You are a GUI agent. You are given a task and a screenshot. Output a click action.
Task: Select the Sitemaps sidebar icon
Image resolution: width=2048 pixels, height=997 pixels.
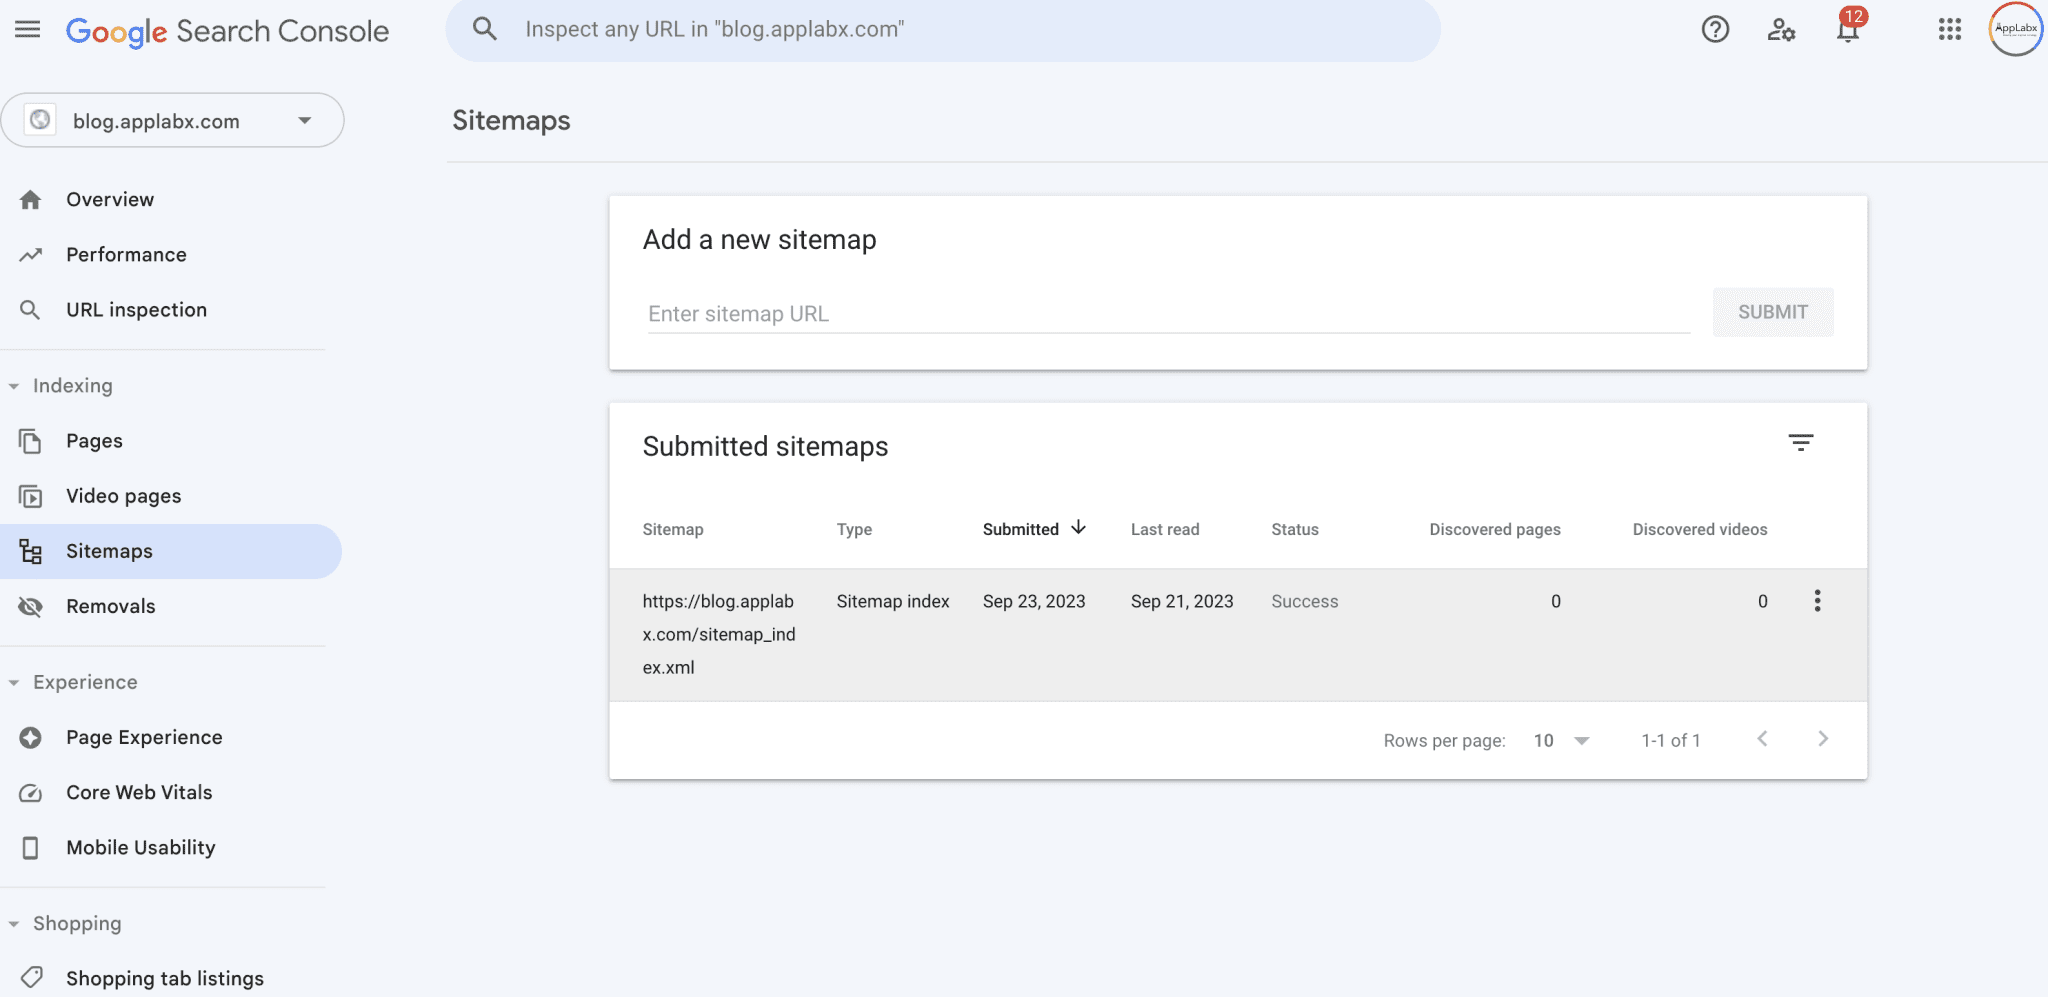(31, 551)
